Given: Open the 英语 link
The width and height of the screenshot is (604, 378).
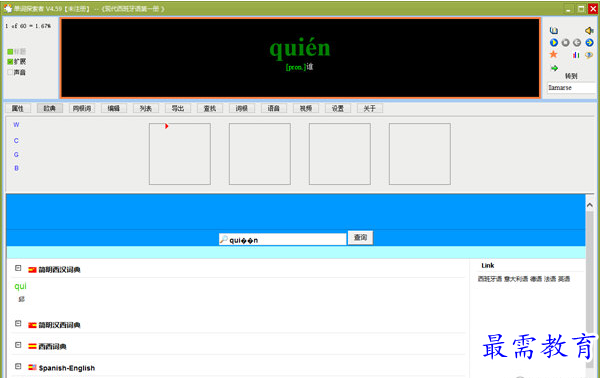Looking at the screenshot, I should [564, 279].
